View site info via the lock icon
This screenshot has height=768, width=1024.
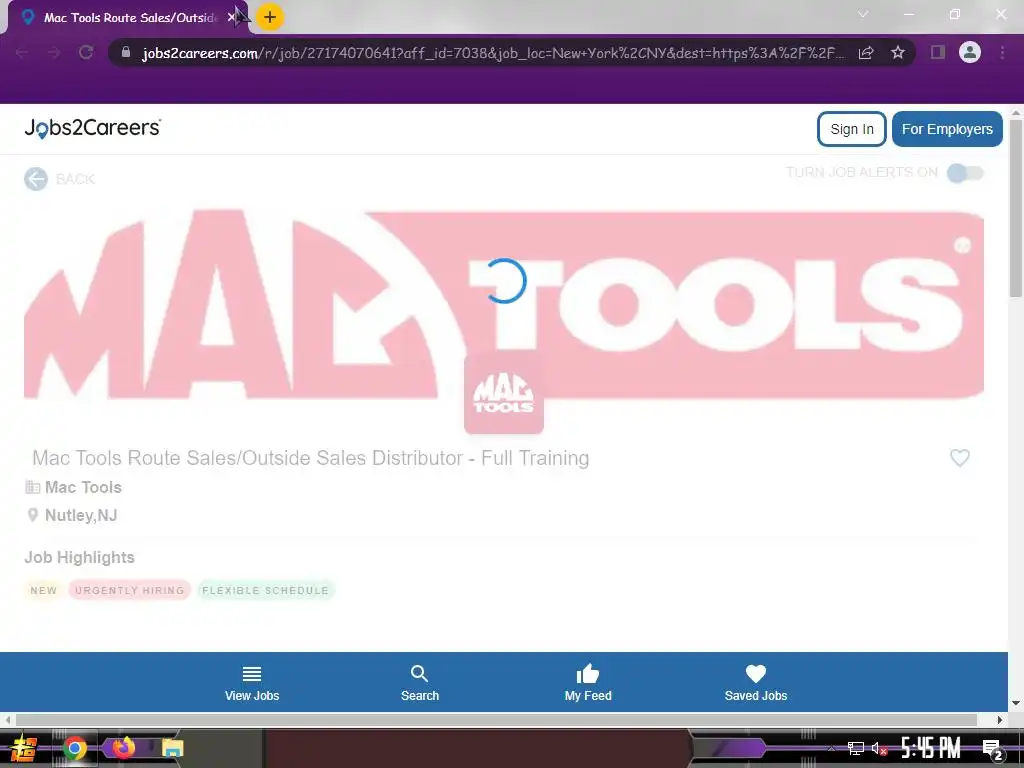(126, 52)
